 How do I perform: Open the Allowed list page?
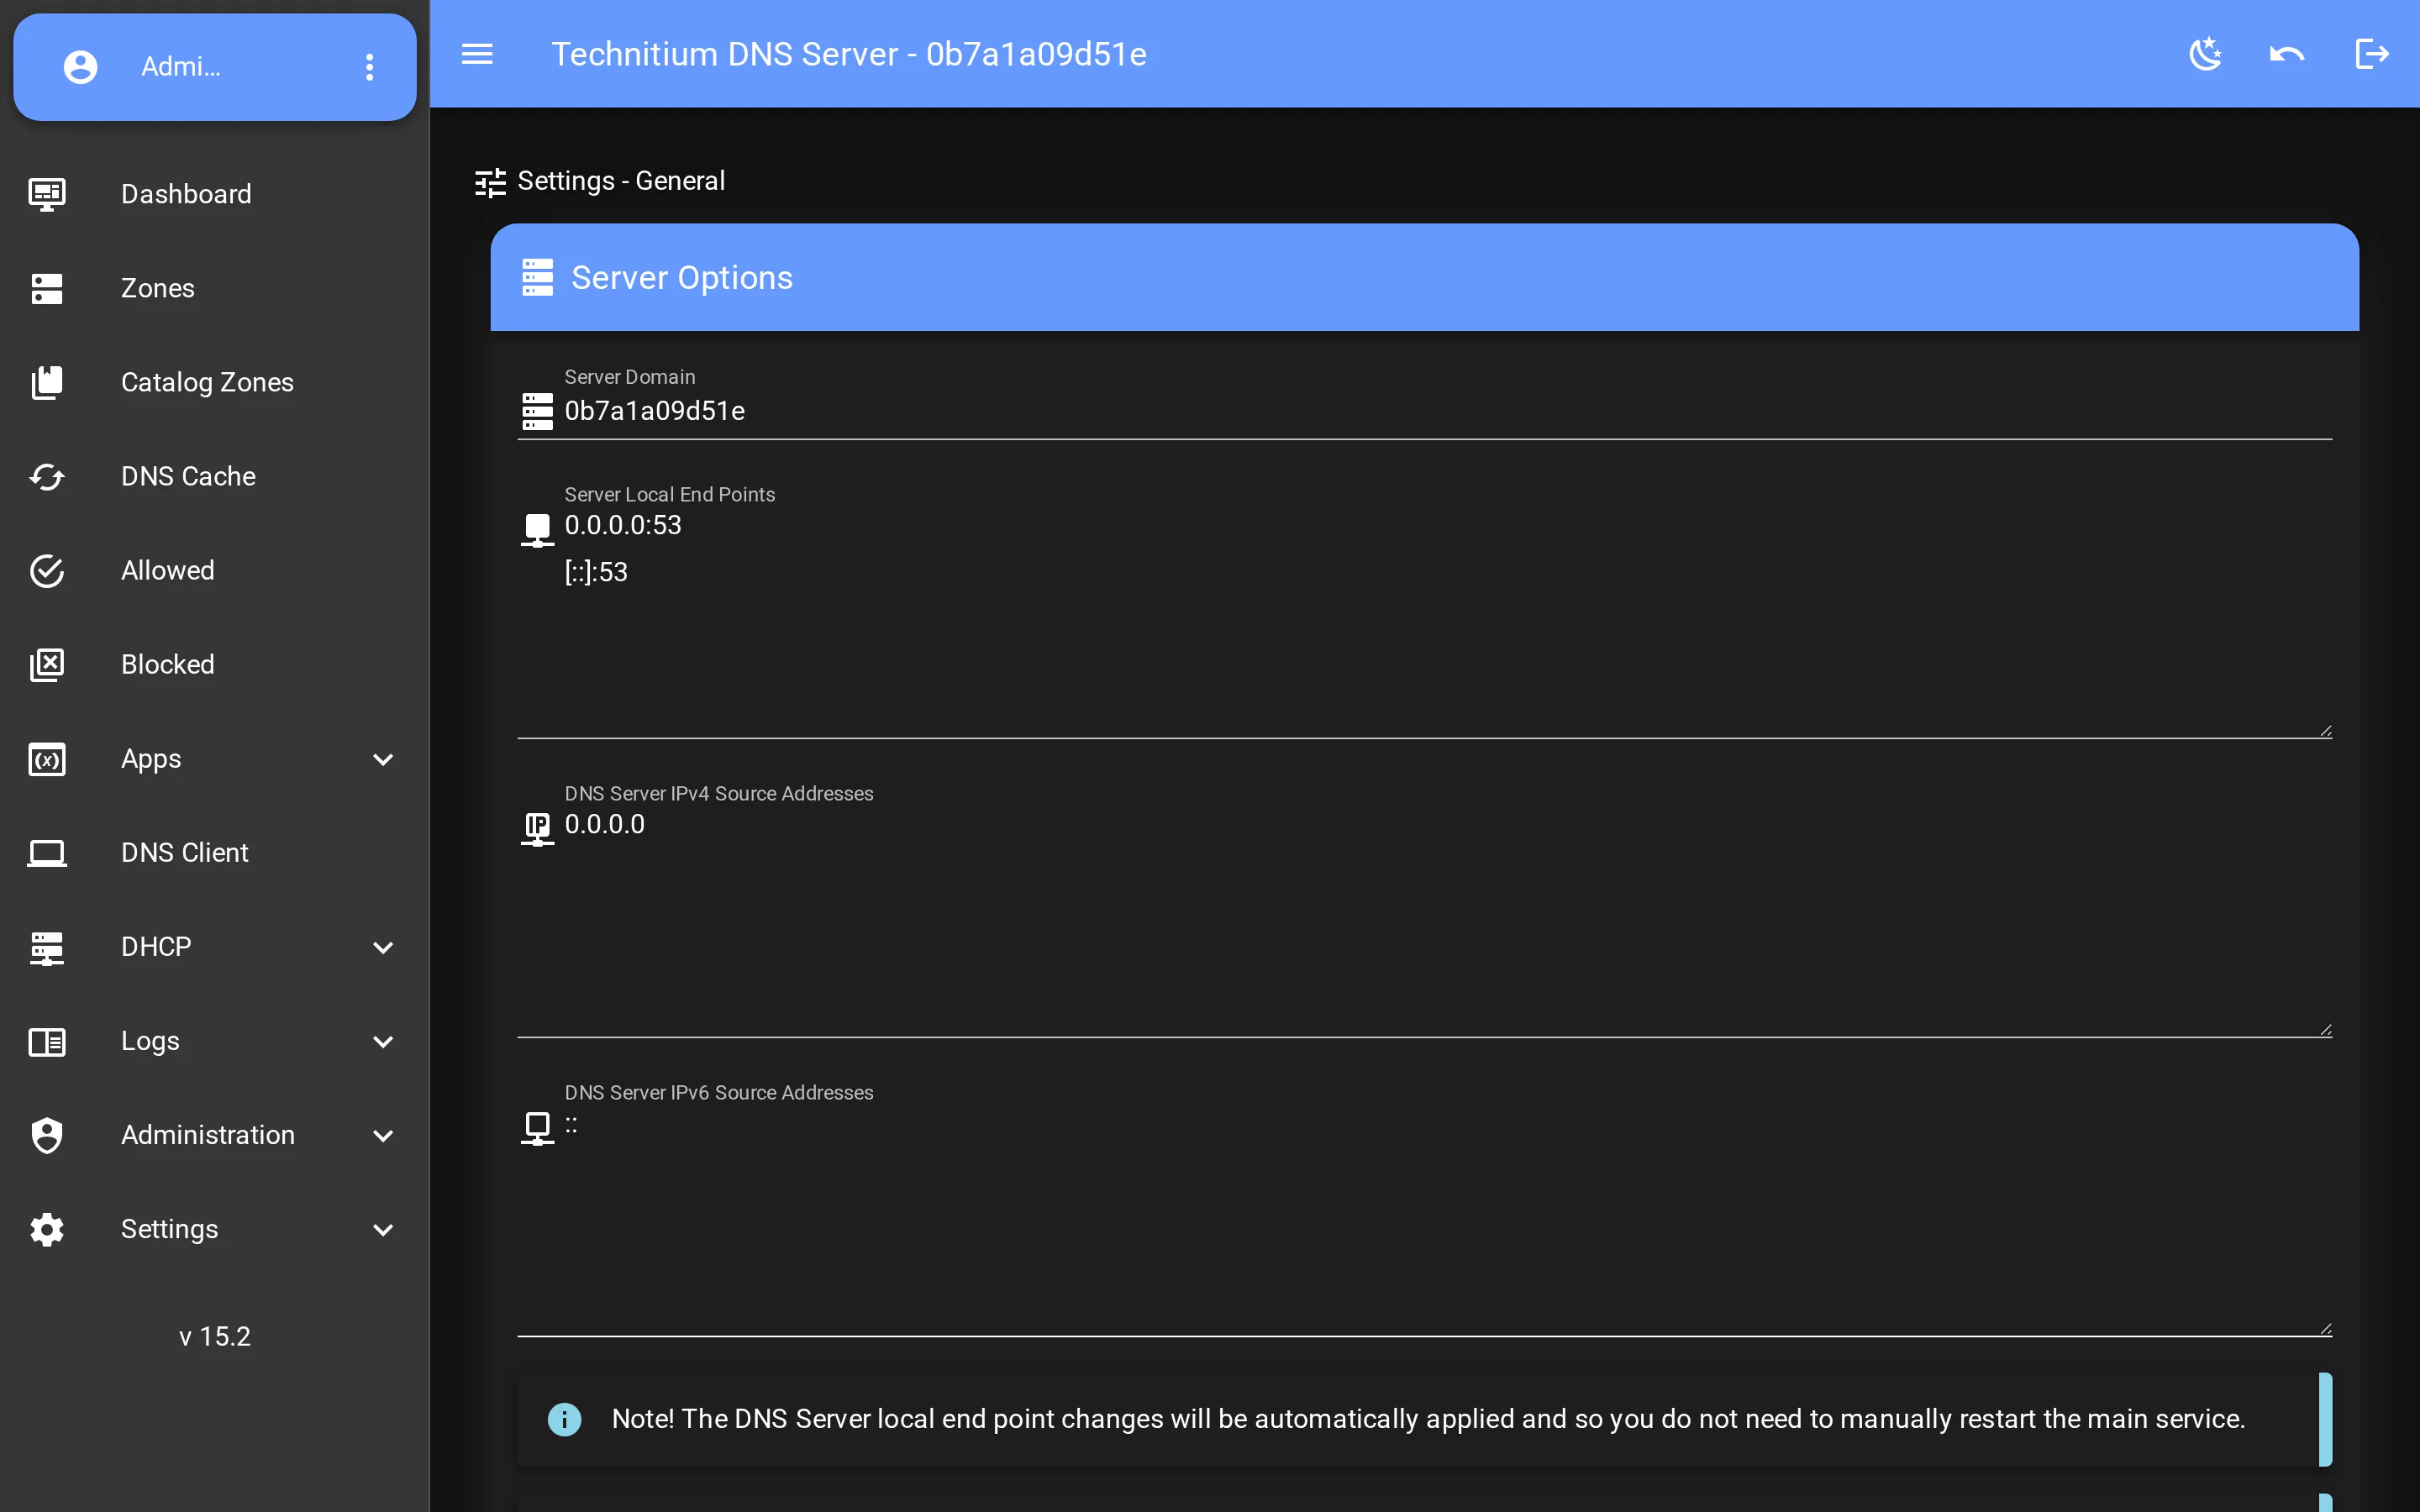[215, 570]
